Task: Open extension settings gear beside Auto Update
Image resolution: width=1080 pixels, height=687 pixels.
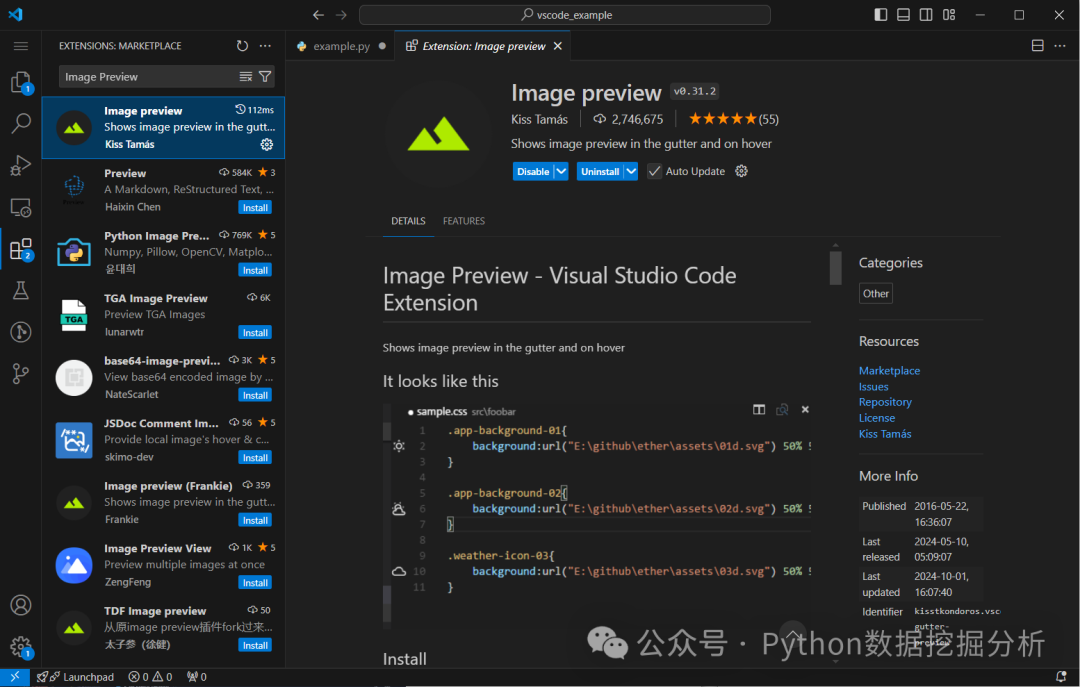Action: tap(741, 171)
